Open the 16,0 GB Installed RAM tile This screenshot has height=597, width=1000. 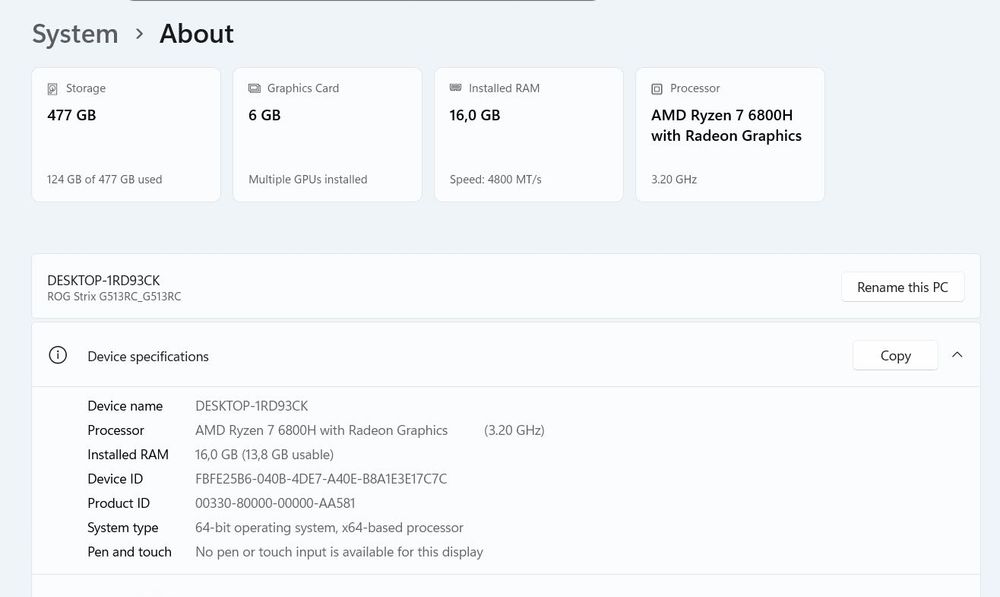coord(528,135)
